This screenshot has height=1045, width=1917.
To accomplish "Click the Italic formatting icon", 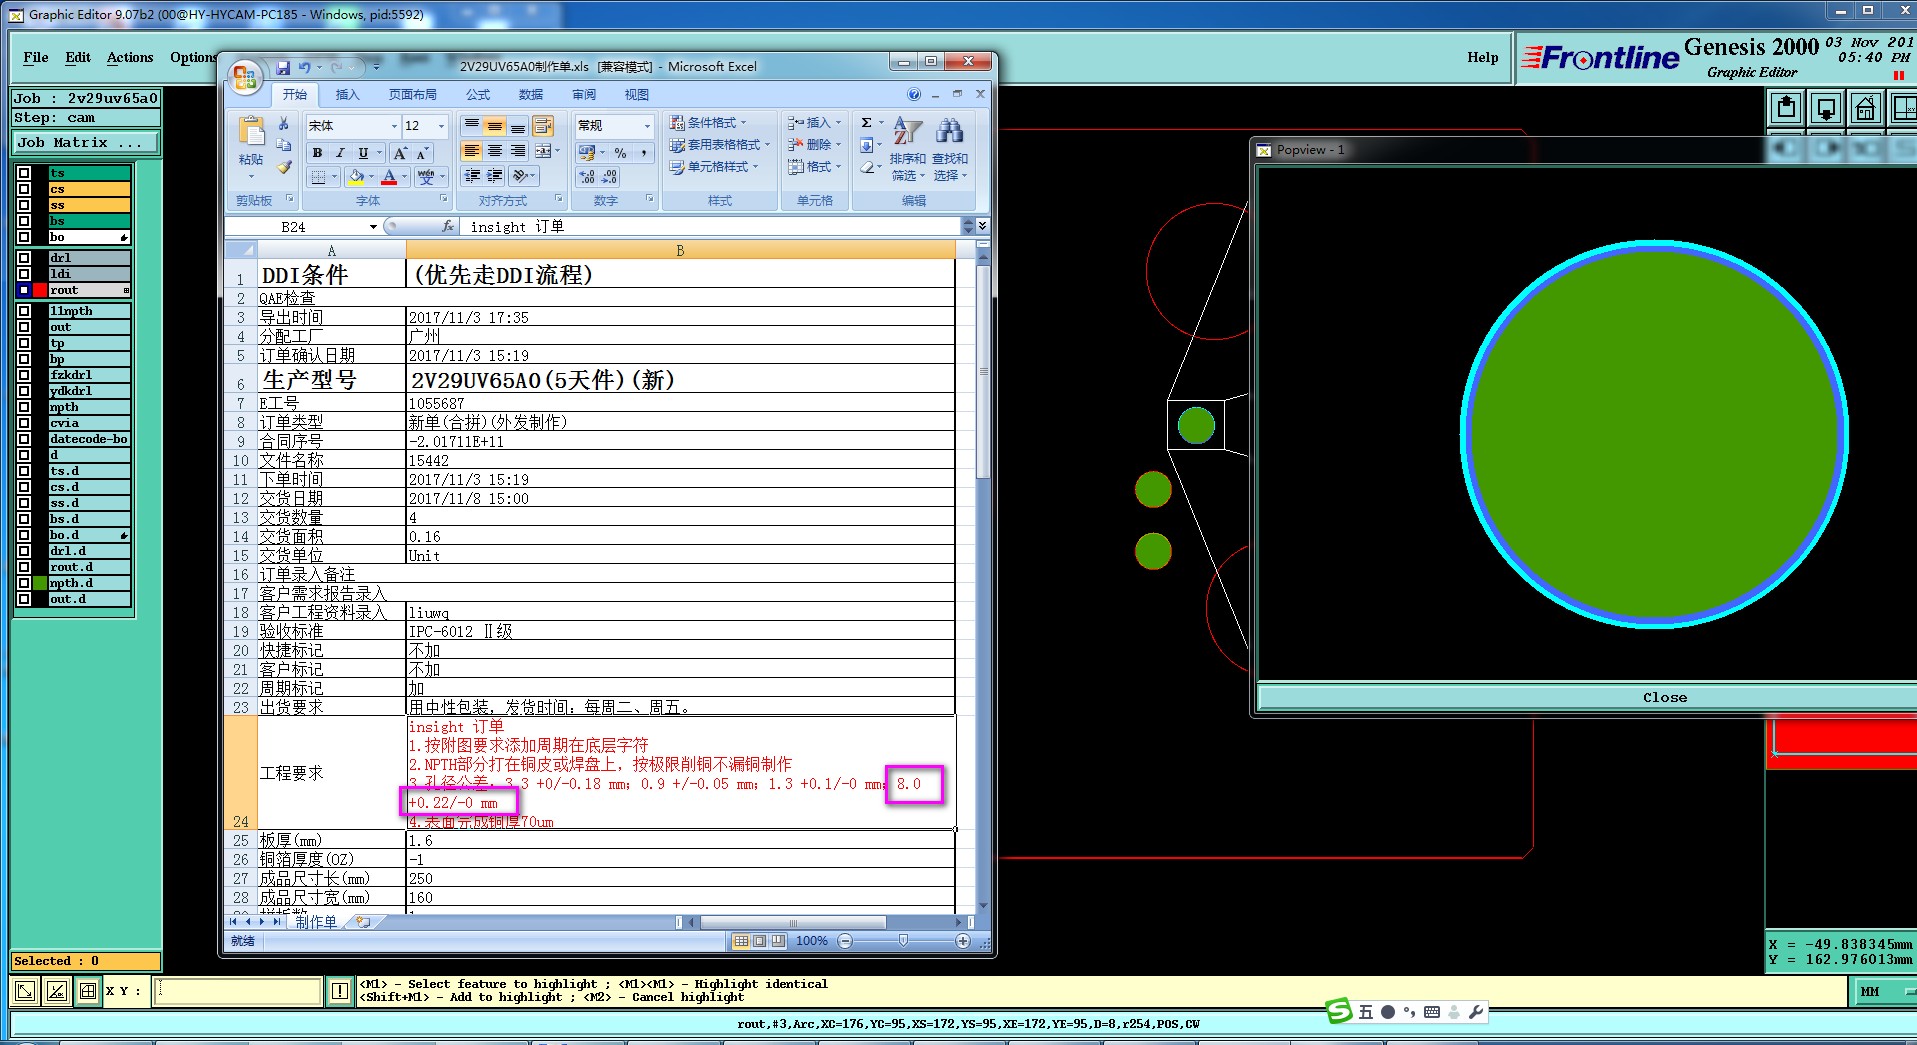I will click(340, 153).
